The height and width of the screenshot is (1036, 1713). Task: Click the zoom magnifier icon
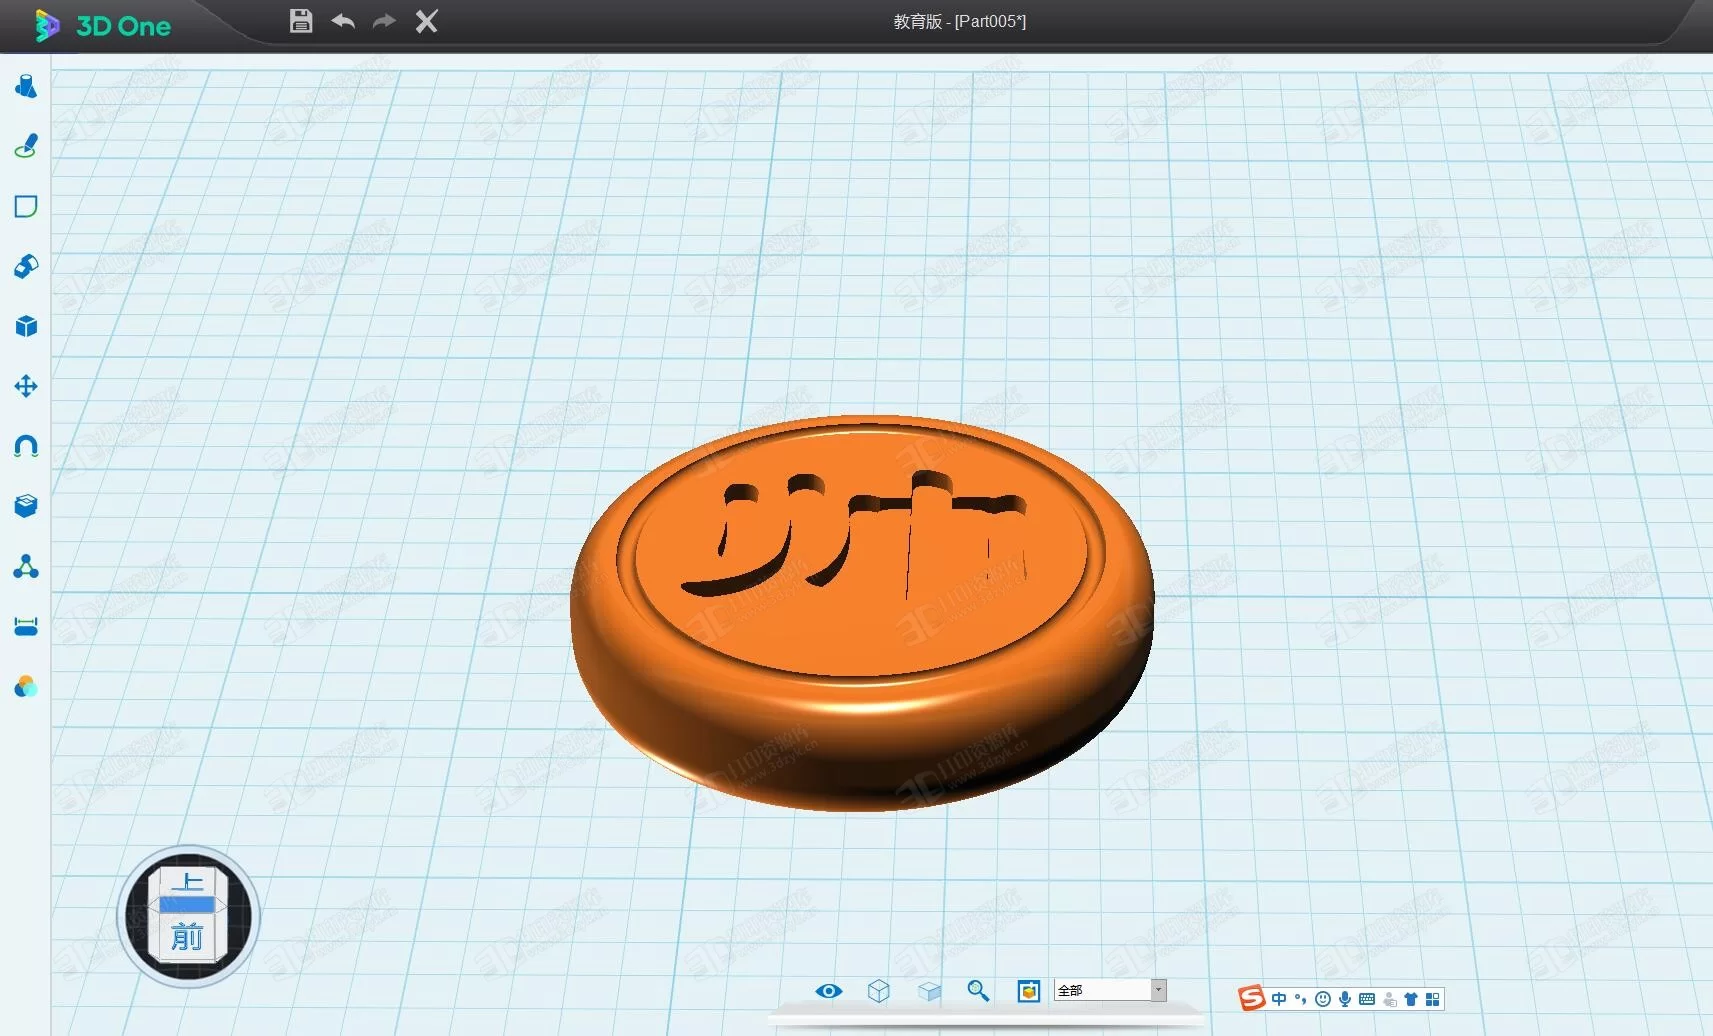coord(978,991)
